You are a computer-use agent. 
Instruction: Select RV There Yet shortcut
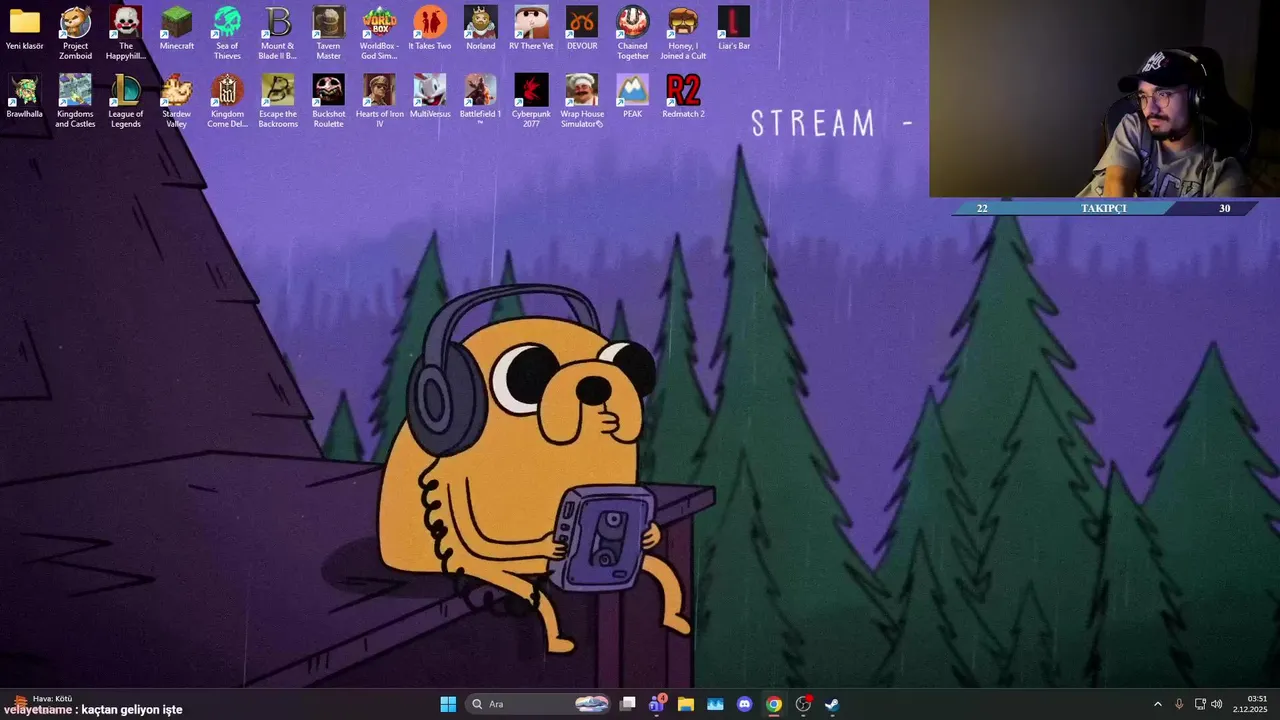tap(531, 28)
